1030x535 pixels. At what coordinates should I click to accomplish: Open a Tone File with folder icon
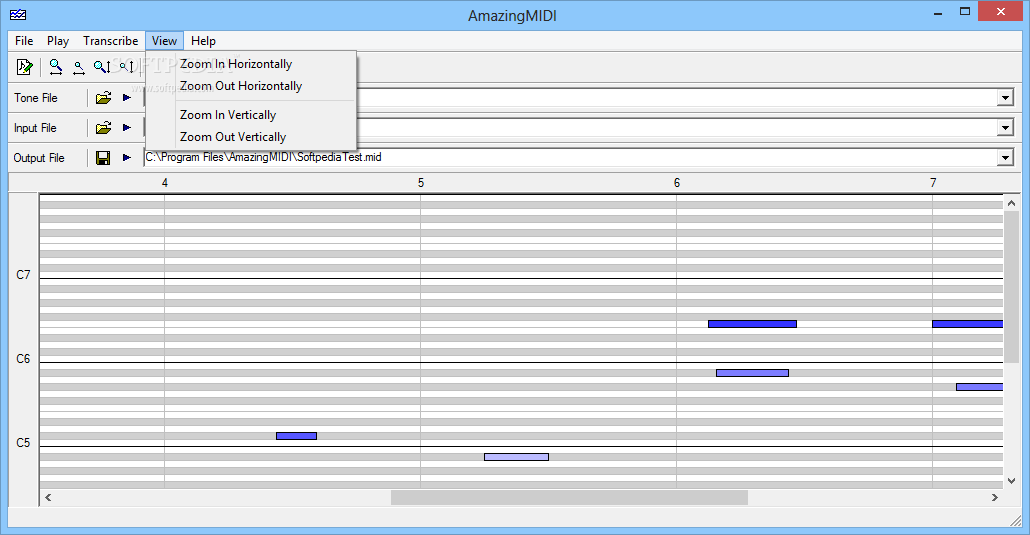click(103, 98)
